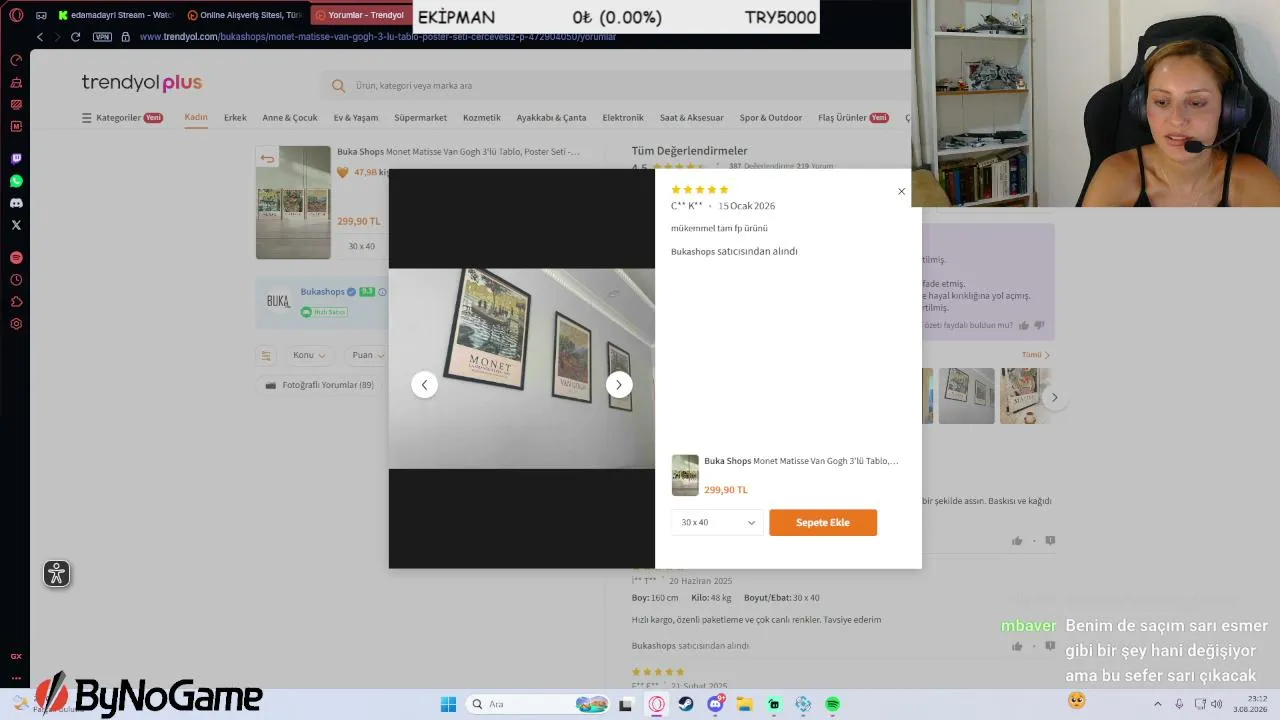
Task: Expand the Puan filter dropdown
Action: (x=368, y=355)
